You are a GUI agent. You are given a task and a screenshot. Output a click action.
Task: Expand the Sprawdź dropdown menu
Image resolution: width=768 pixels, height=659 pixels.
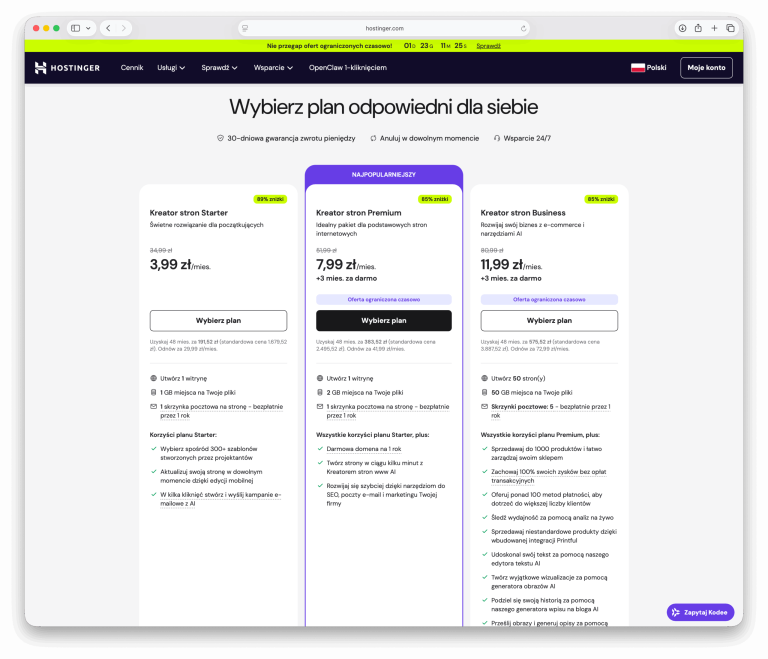point(219,68)
